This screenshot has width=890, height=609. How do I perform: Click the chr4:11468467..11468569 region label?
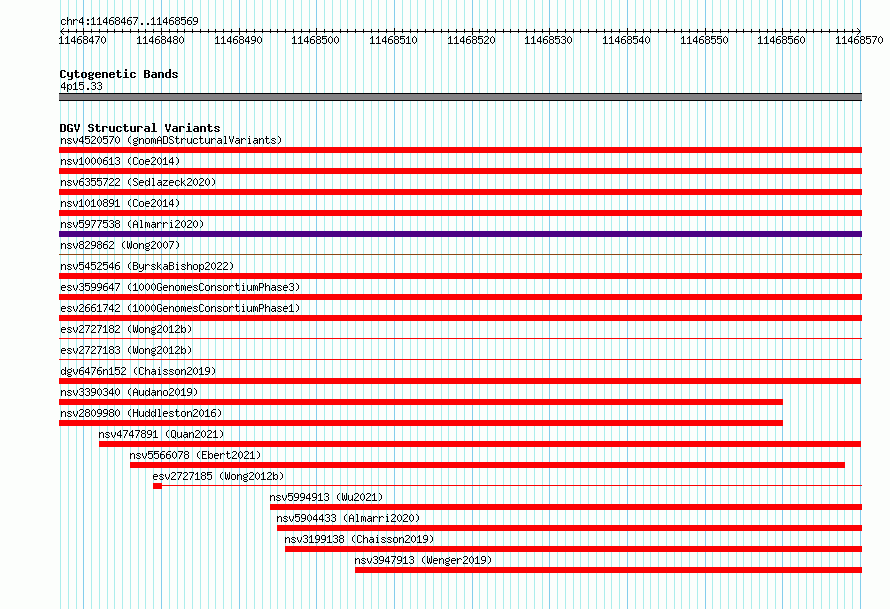pyautogui.click(x=129, y=21)
